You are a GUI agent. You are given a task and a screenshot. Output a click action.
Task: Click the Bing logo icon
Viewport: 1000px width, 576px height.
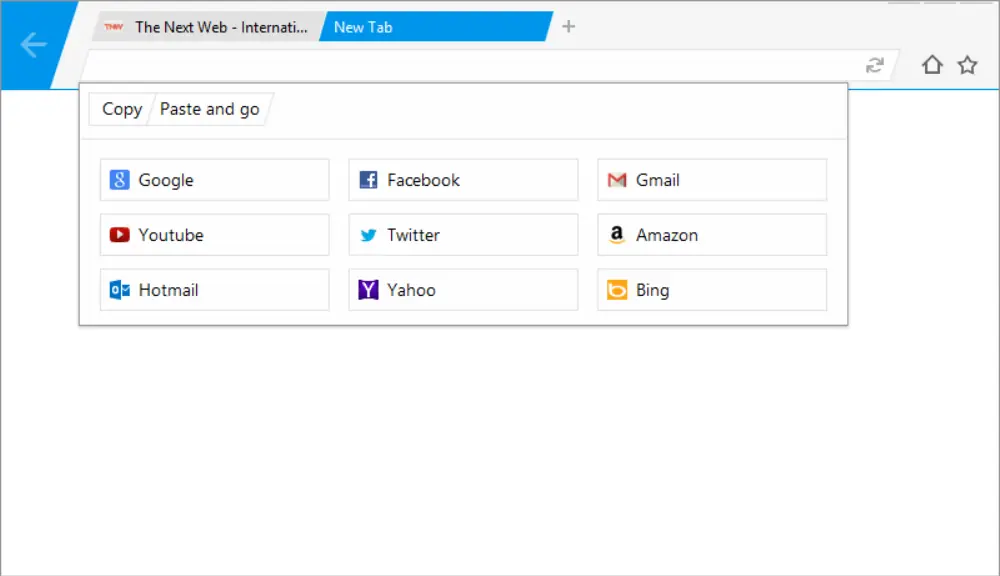[617, 290]
